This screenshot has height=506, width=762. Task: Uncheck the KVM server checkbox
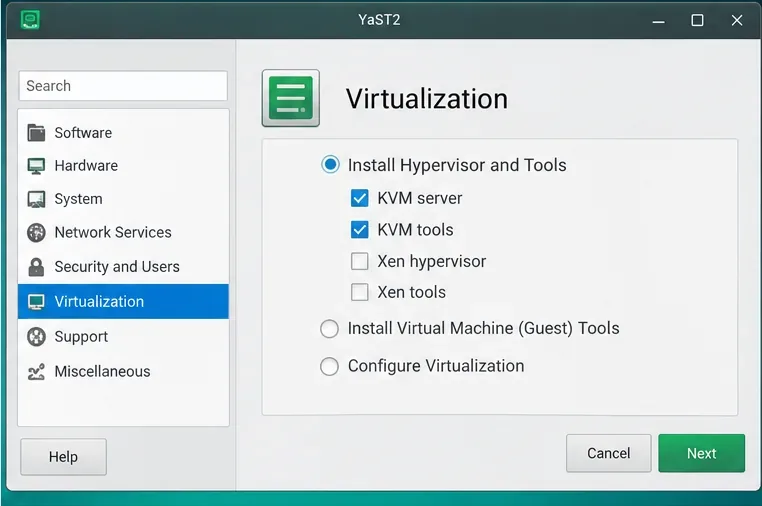360,198
